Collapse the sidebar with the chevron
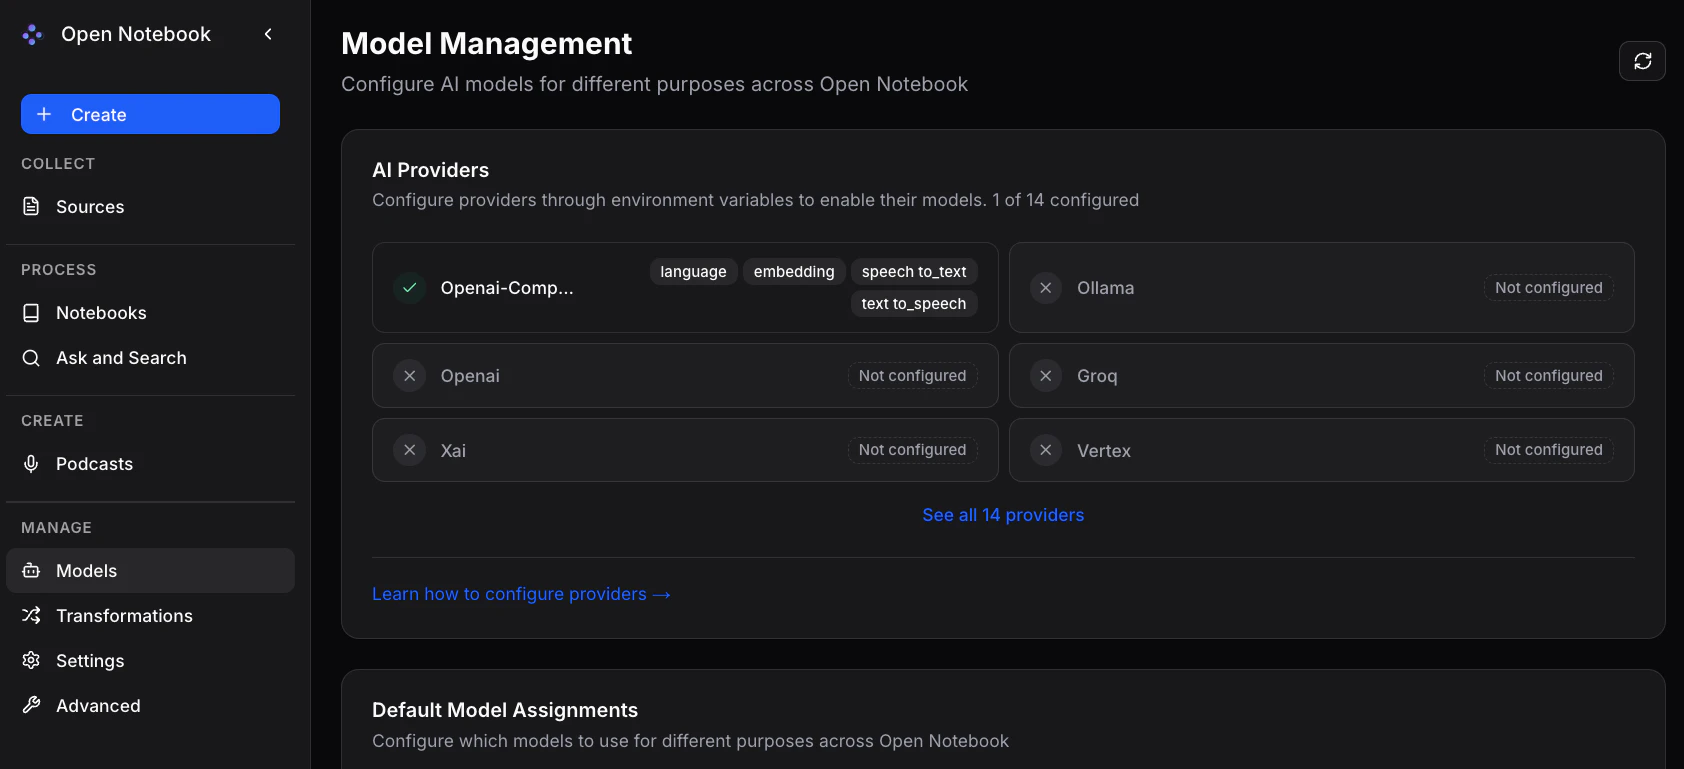The height and width of the screenshot is (769, 1684). (x=268, y=34)
